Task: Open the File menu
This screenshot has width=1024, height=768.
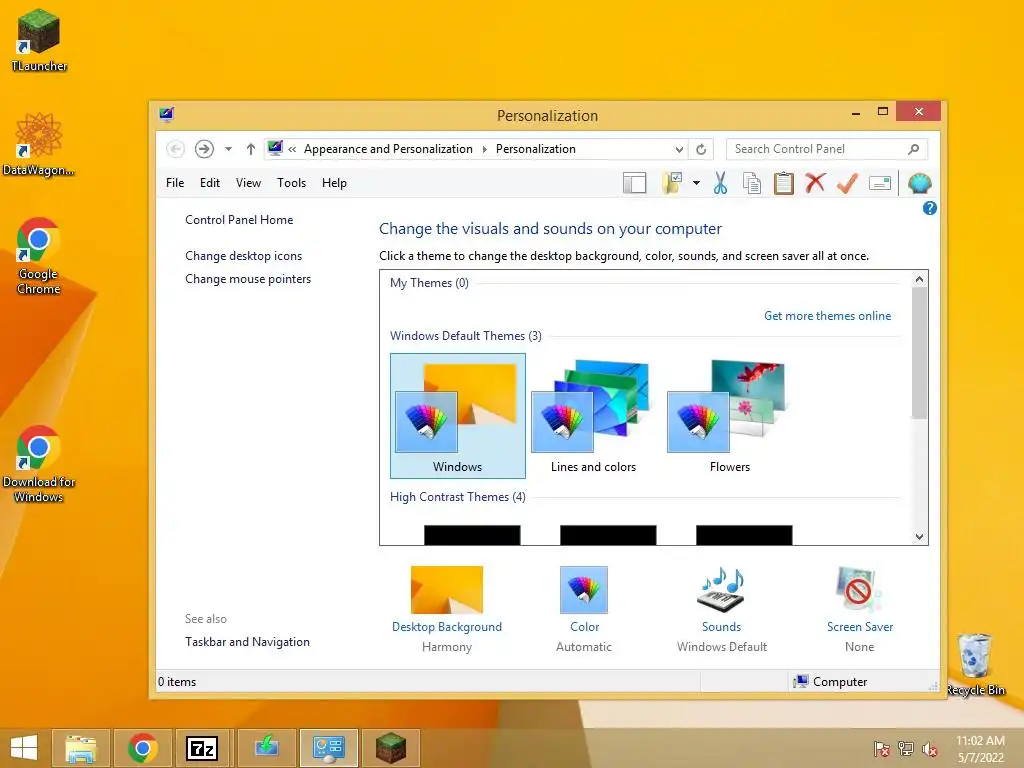Action: click(175, 183)
